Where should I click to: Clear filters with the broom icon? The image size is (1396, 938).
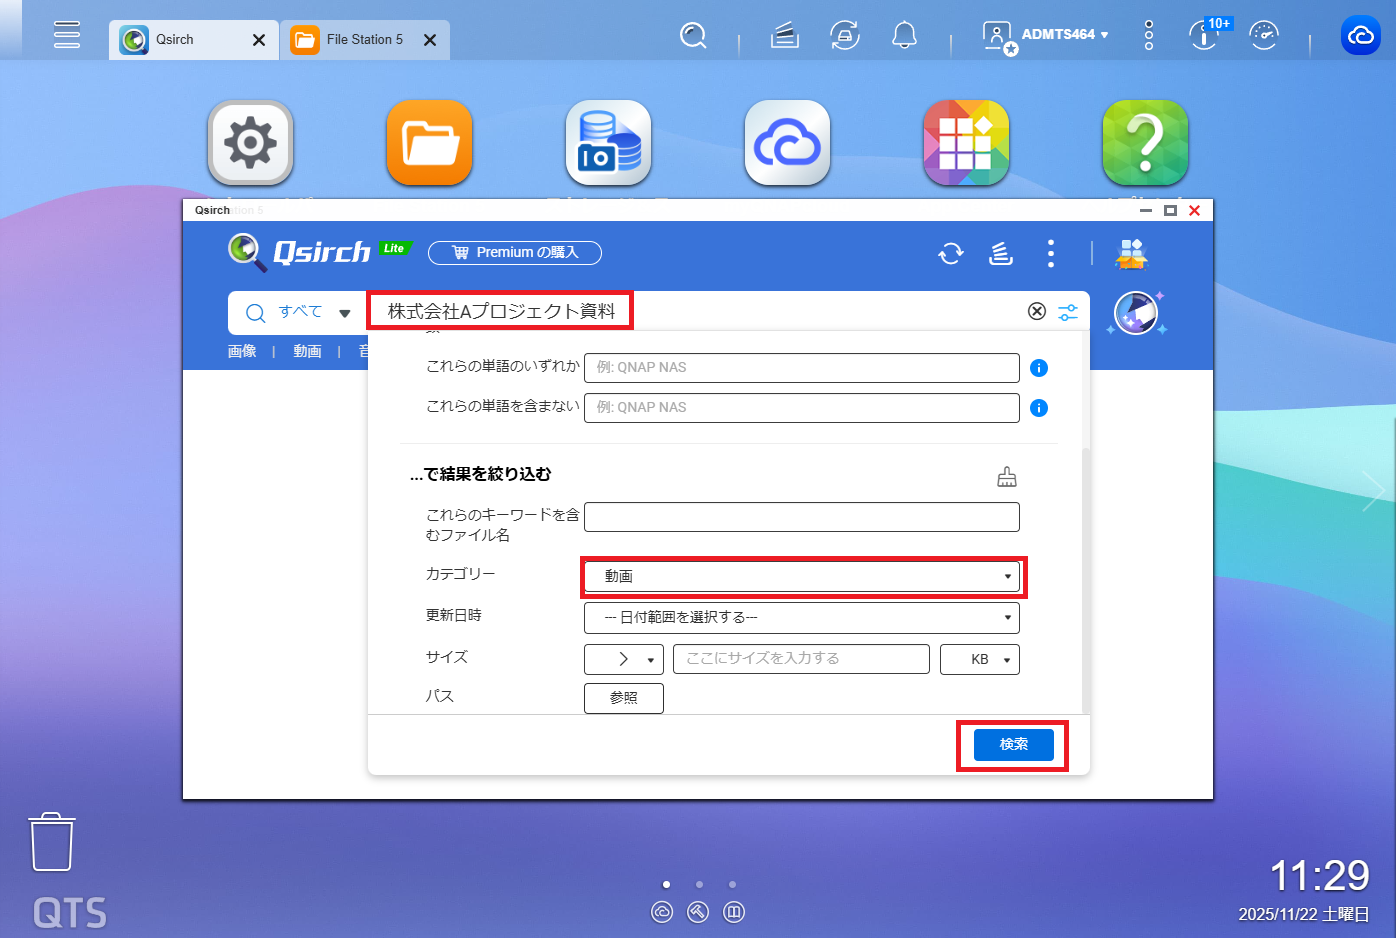(x=1007, y=477)
